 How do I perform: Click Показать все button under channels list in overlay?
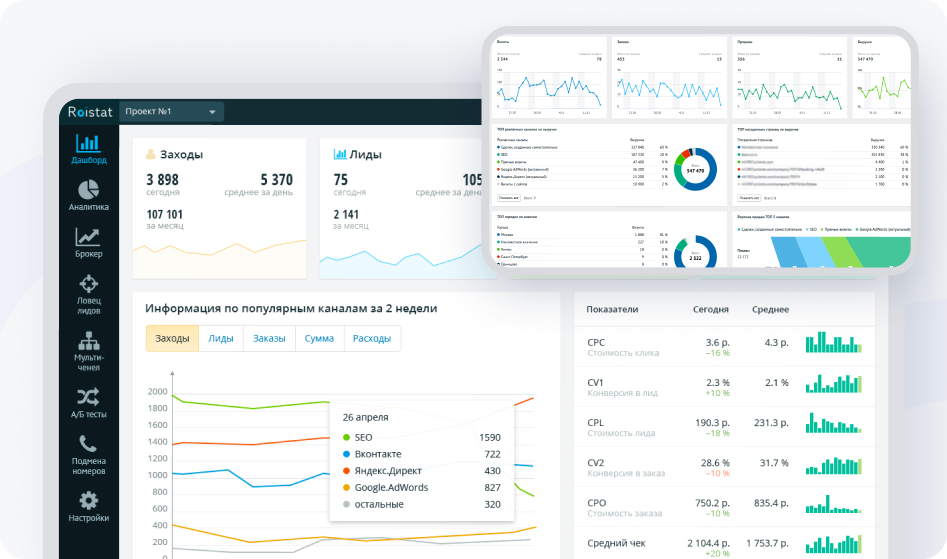pyautogui.click(x=509, y=198)
